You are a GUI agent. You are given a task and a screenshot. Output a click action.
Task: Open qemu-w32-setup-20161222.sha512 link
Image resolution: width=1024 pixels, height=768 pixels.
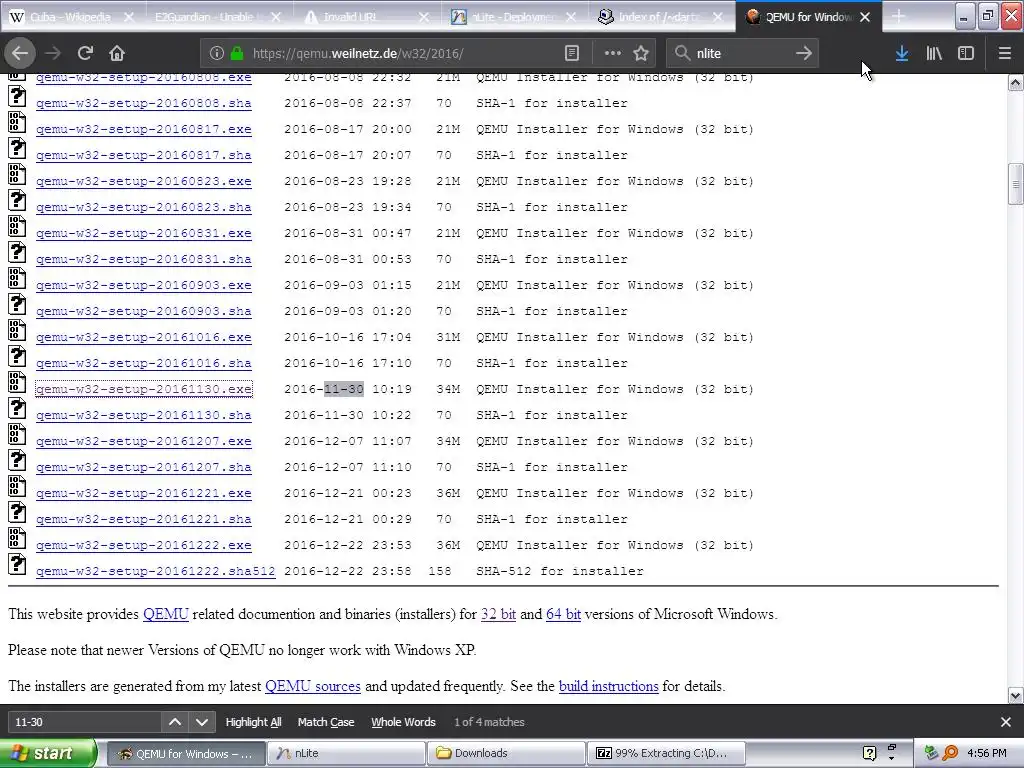(x=155, y=571)
